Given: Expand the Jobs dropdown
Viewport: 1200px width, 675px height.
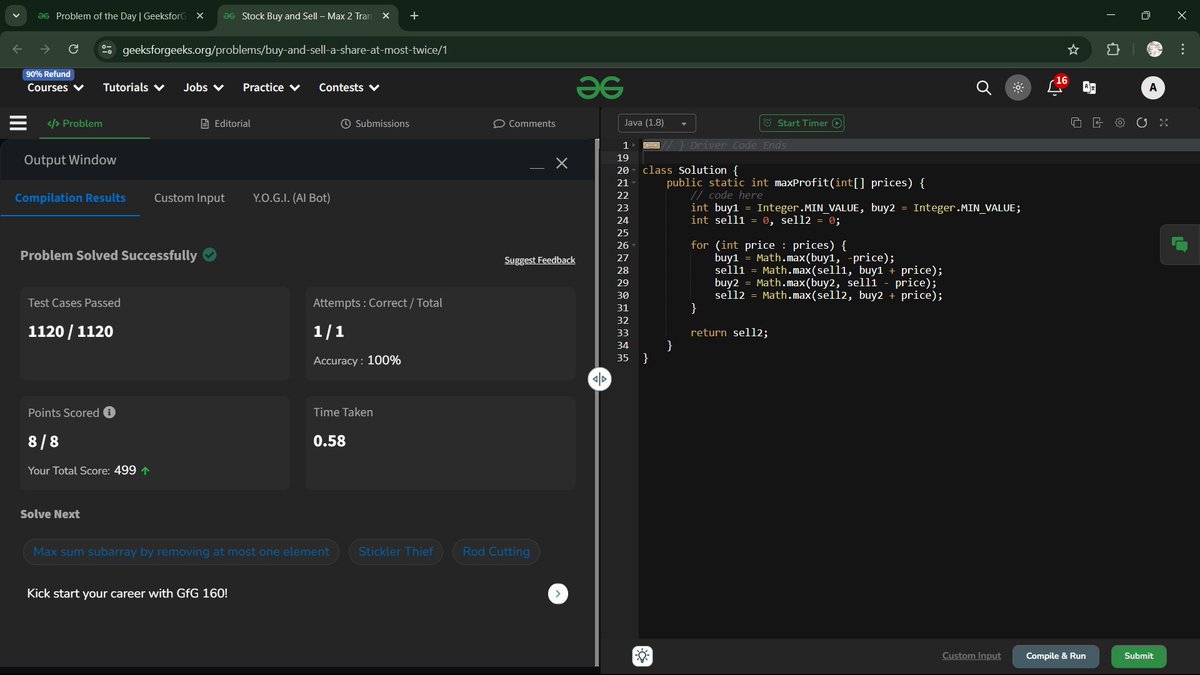Looking at the screenshot, I should (203, 88).
